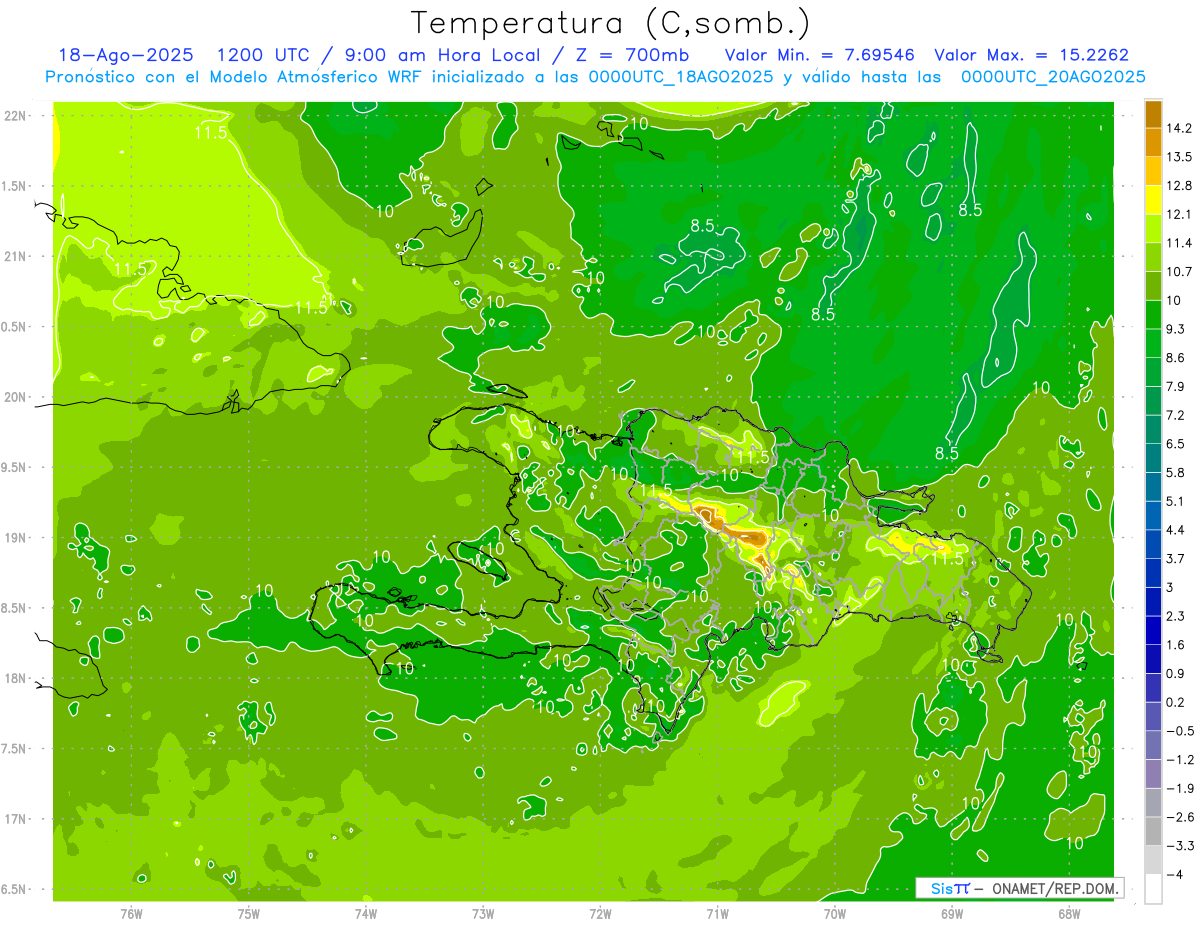Click the "-1.2" color scale value
Viewport: 1200px width, 927px height.
tap(1180, 759)
